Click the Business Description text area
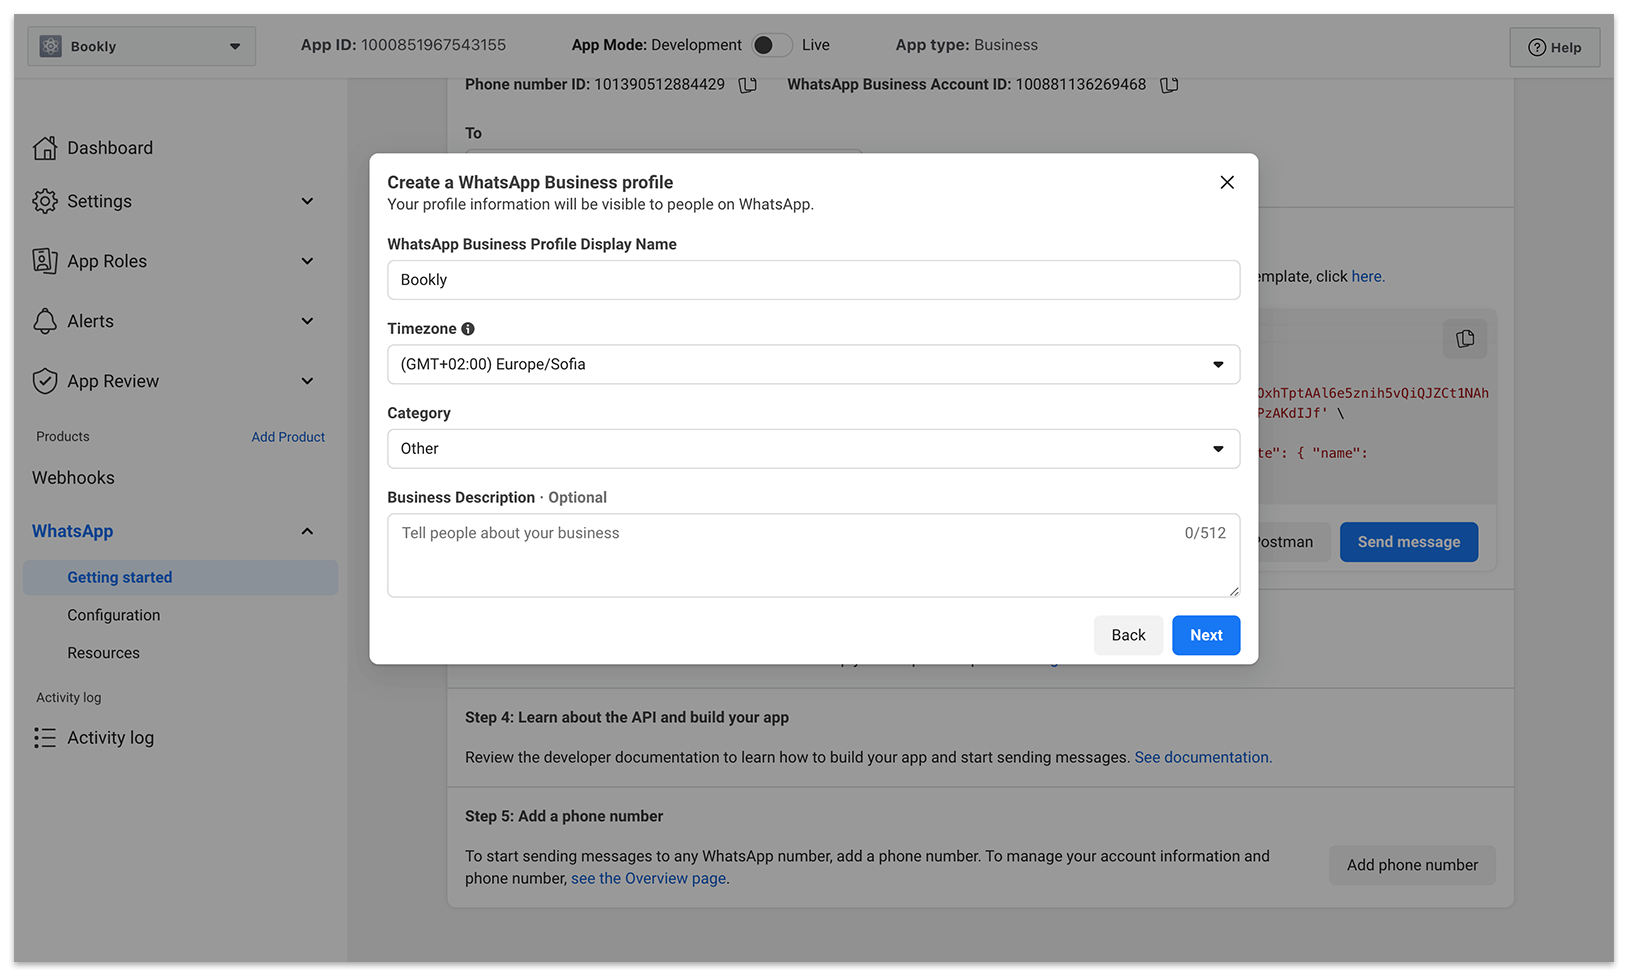The image size is (1628, 976). click(x=813, y=555)
